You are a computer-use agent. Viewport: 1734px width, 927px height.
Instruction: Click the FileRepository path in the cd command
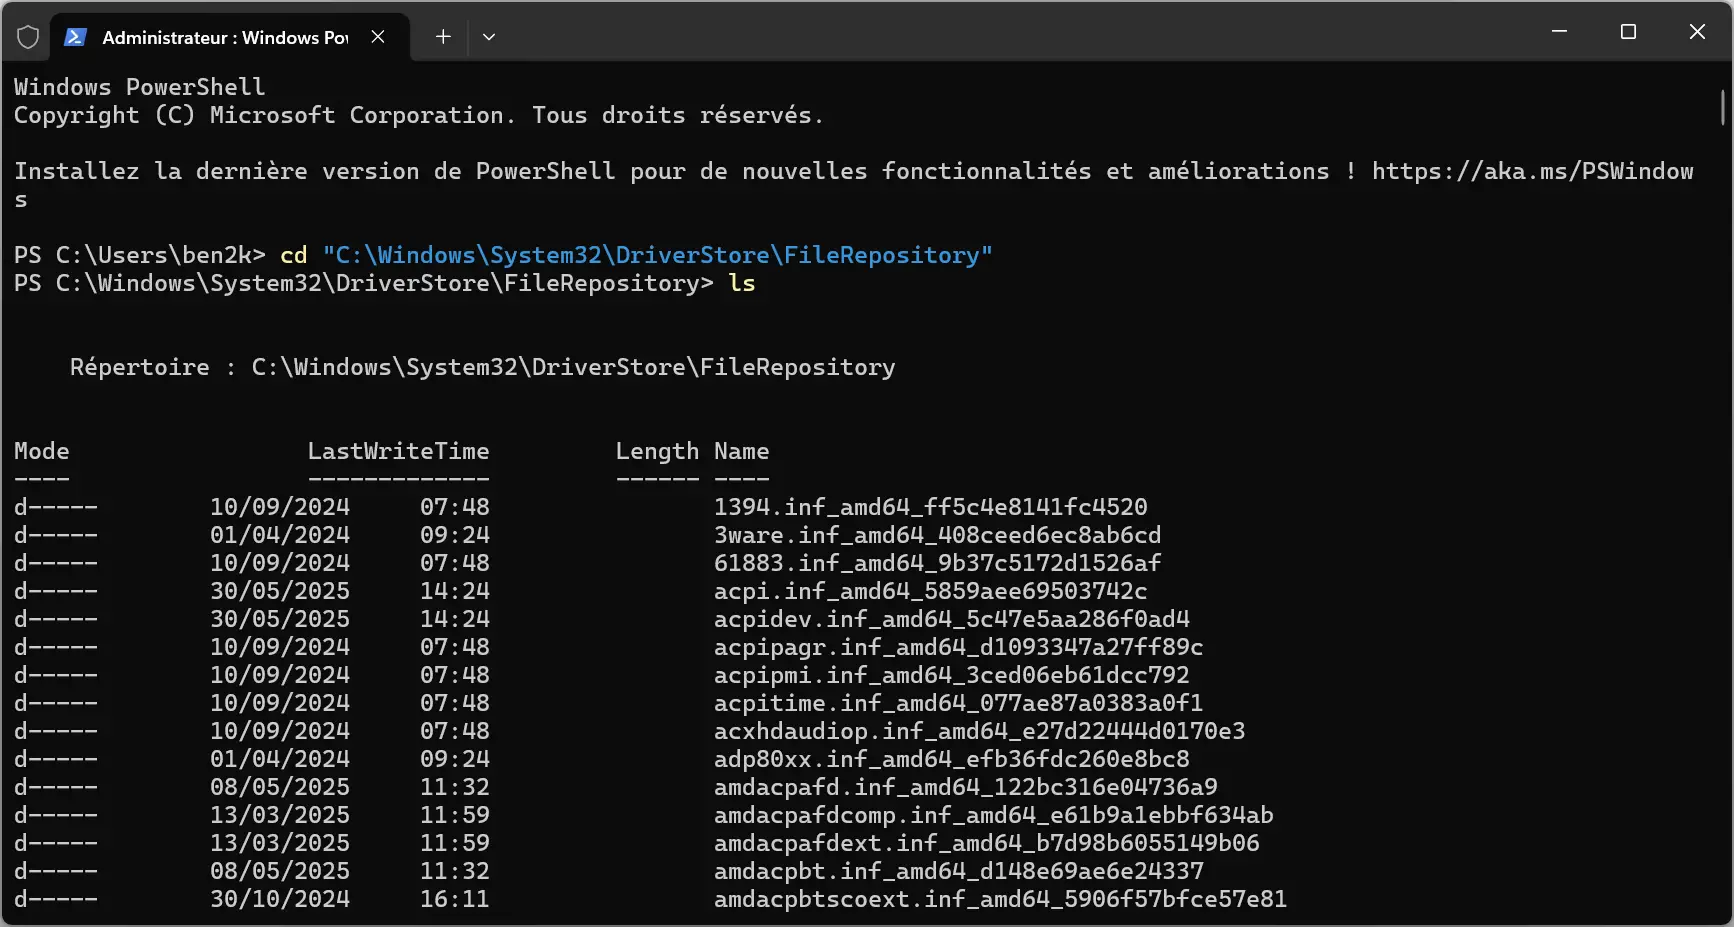pos(657,255)
